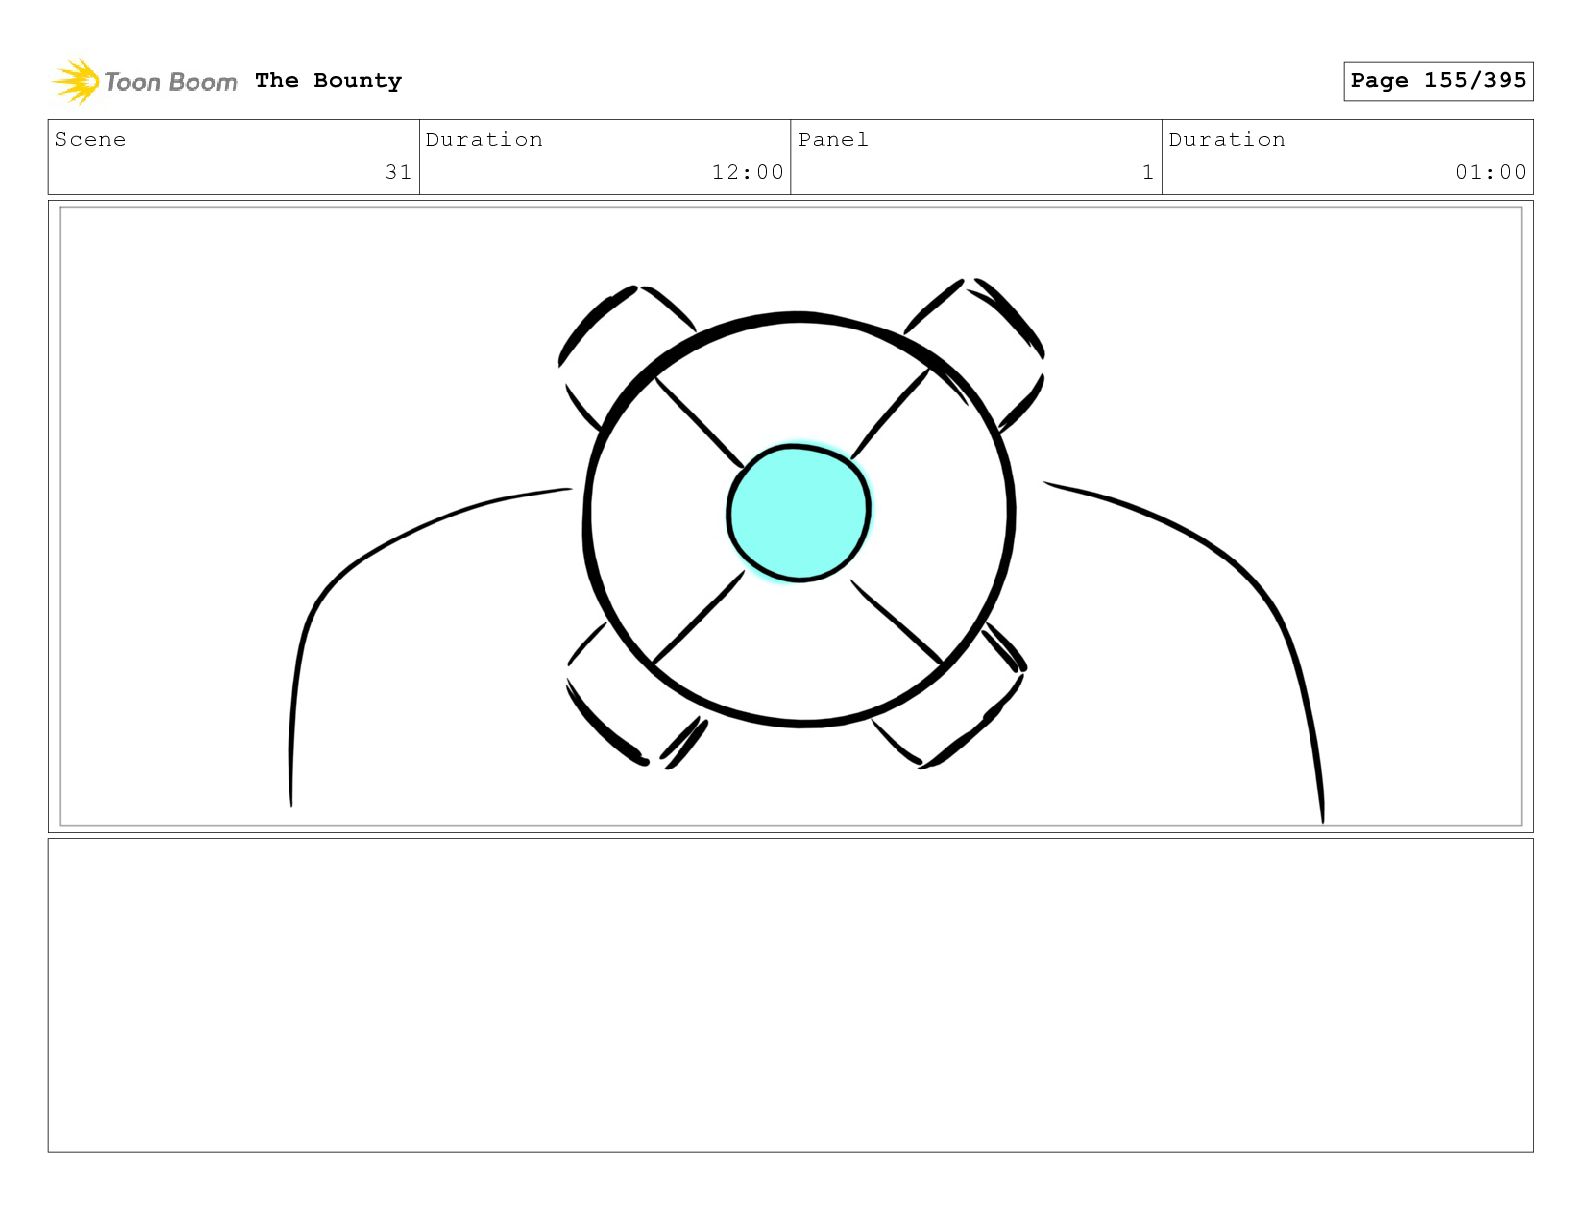Select the Scene label
The image size is (1584, 1224).
[x=91, y=140]
